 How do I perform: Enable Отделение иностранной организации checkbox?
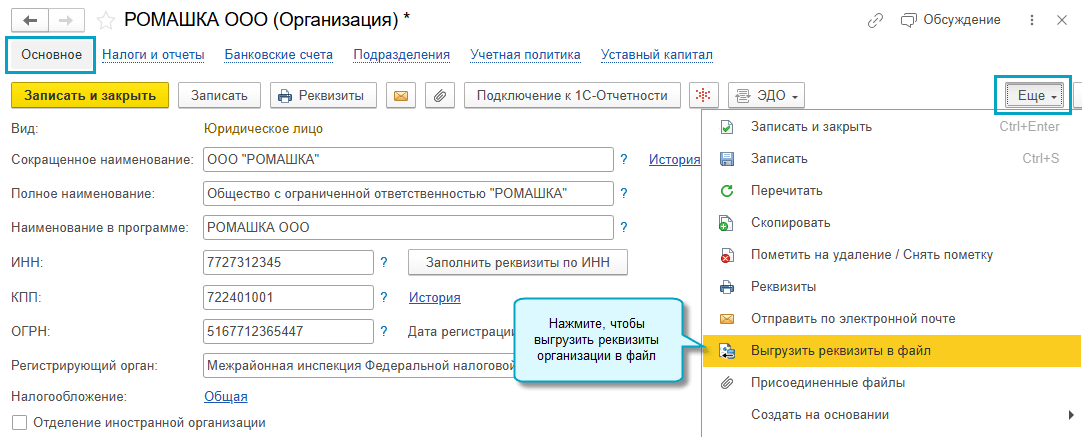(18, 423)
